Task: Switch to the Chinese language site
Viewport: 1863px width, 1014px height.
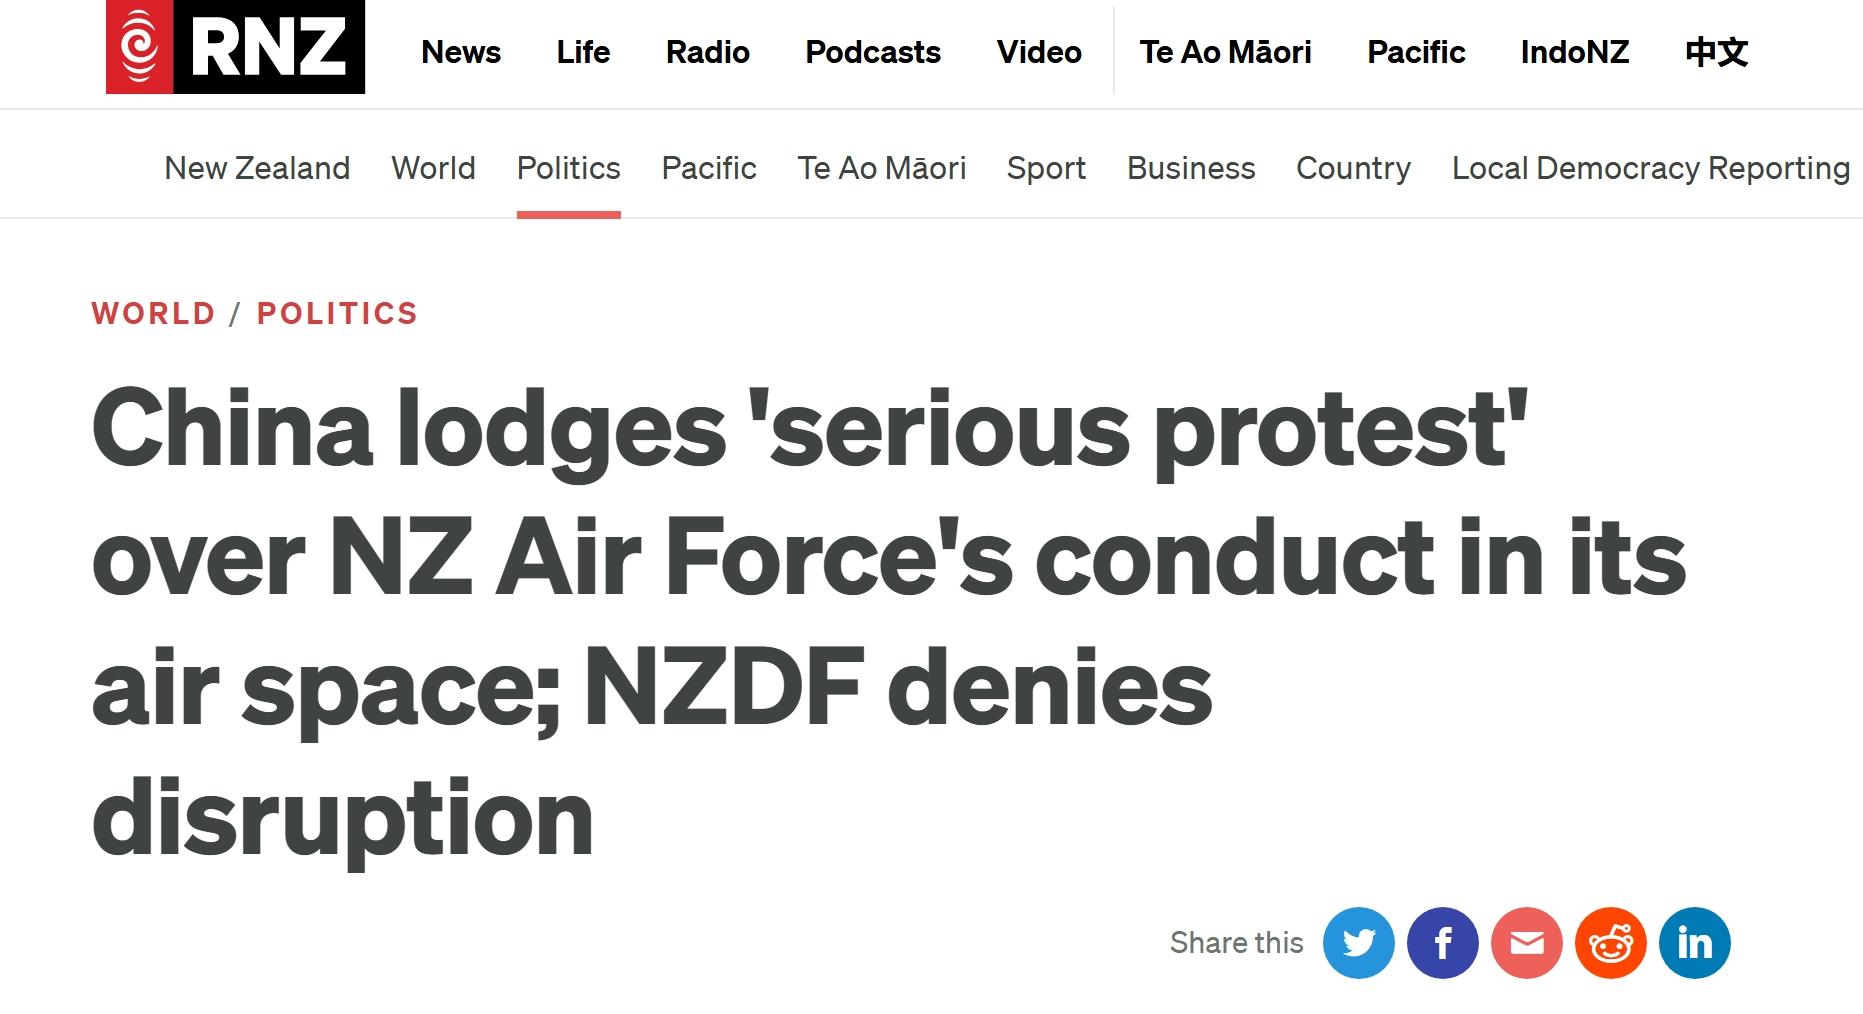Action: [x=1716, y=52]
